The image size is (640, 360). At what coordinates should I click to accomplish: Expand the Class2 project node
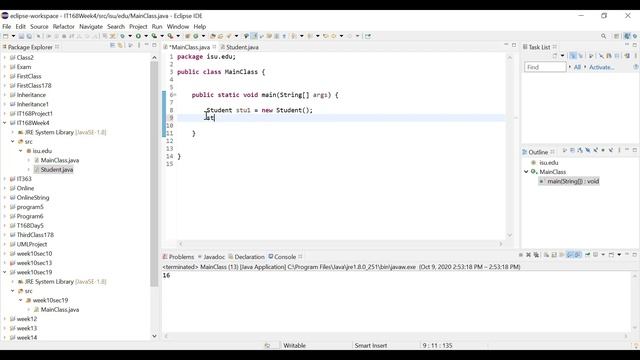(x=5, y=58)
